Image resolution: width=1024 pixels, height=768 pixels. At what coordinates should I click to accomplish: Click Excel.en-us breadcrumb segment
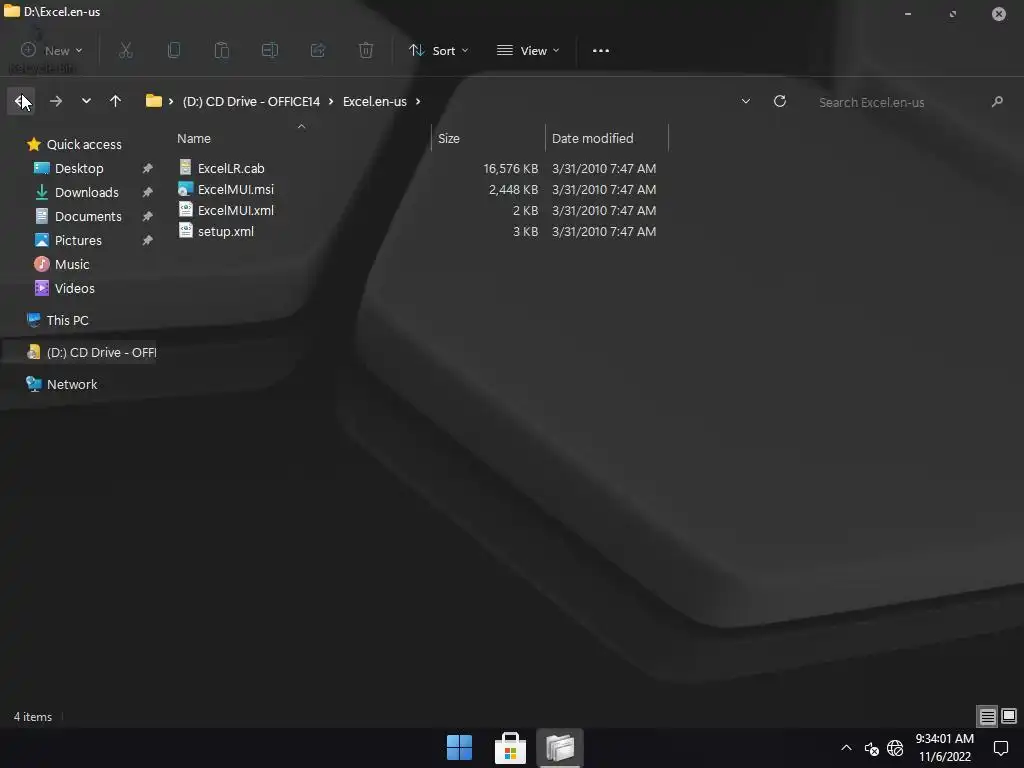(x=375, y=101)
